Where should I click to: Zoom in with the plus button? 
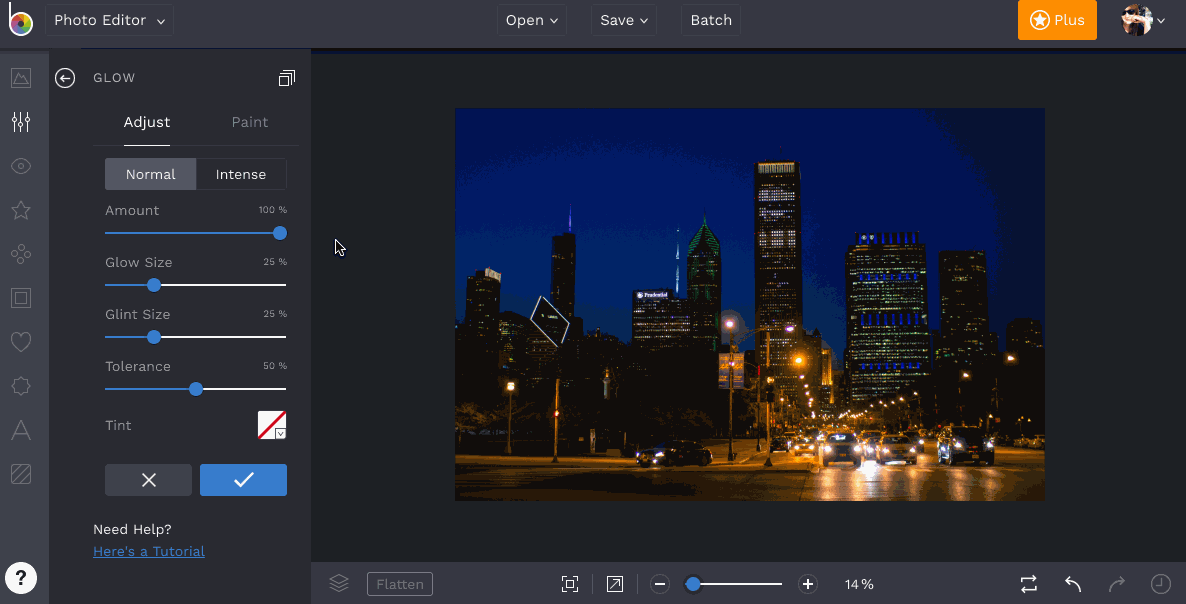click(808, 584)
